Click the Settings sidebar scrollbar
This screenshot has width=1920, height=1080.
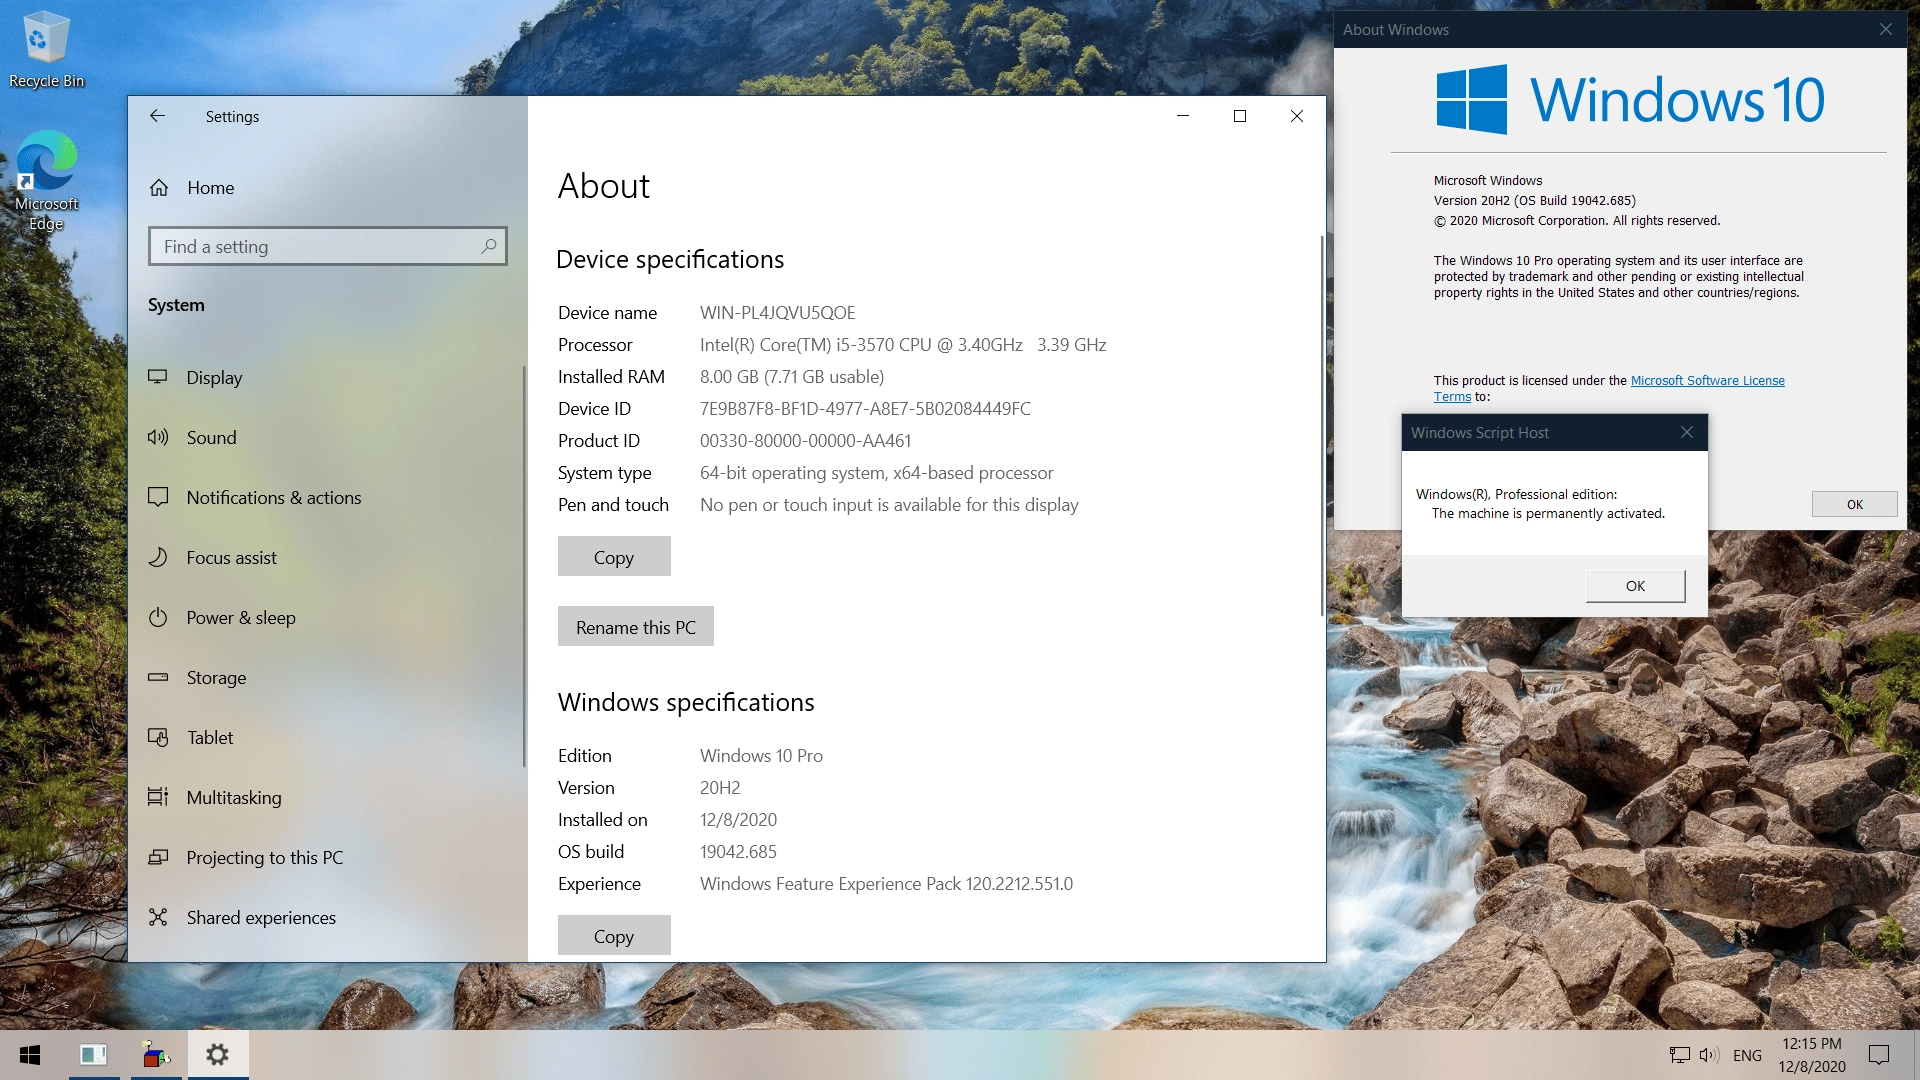tap(523, 566)
